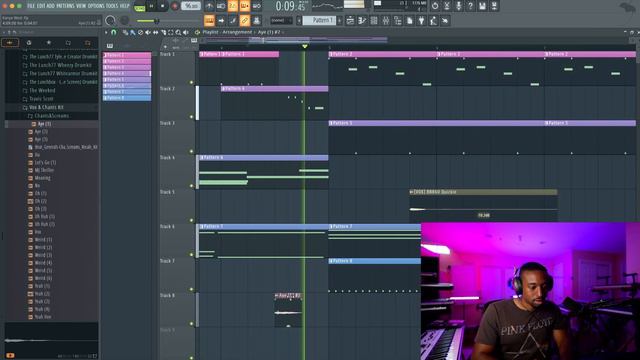Open the Playlist view icon
Viewport: 640px width, 360px height.
tap(350, 20)
